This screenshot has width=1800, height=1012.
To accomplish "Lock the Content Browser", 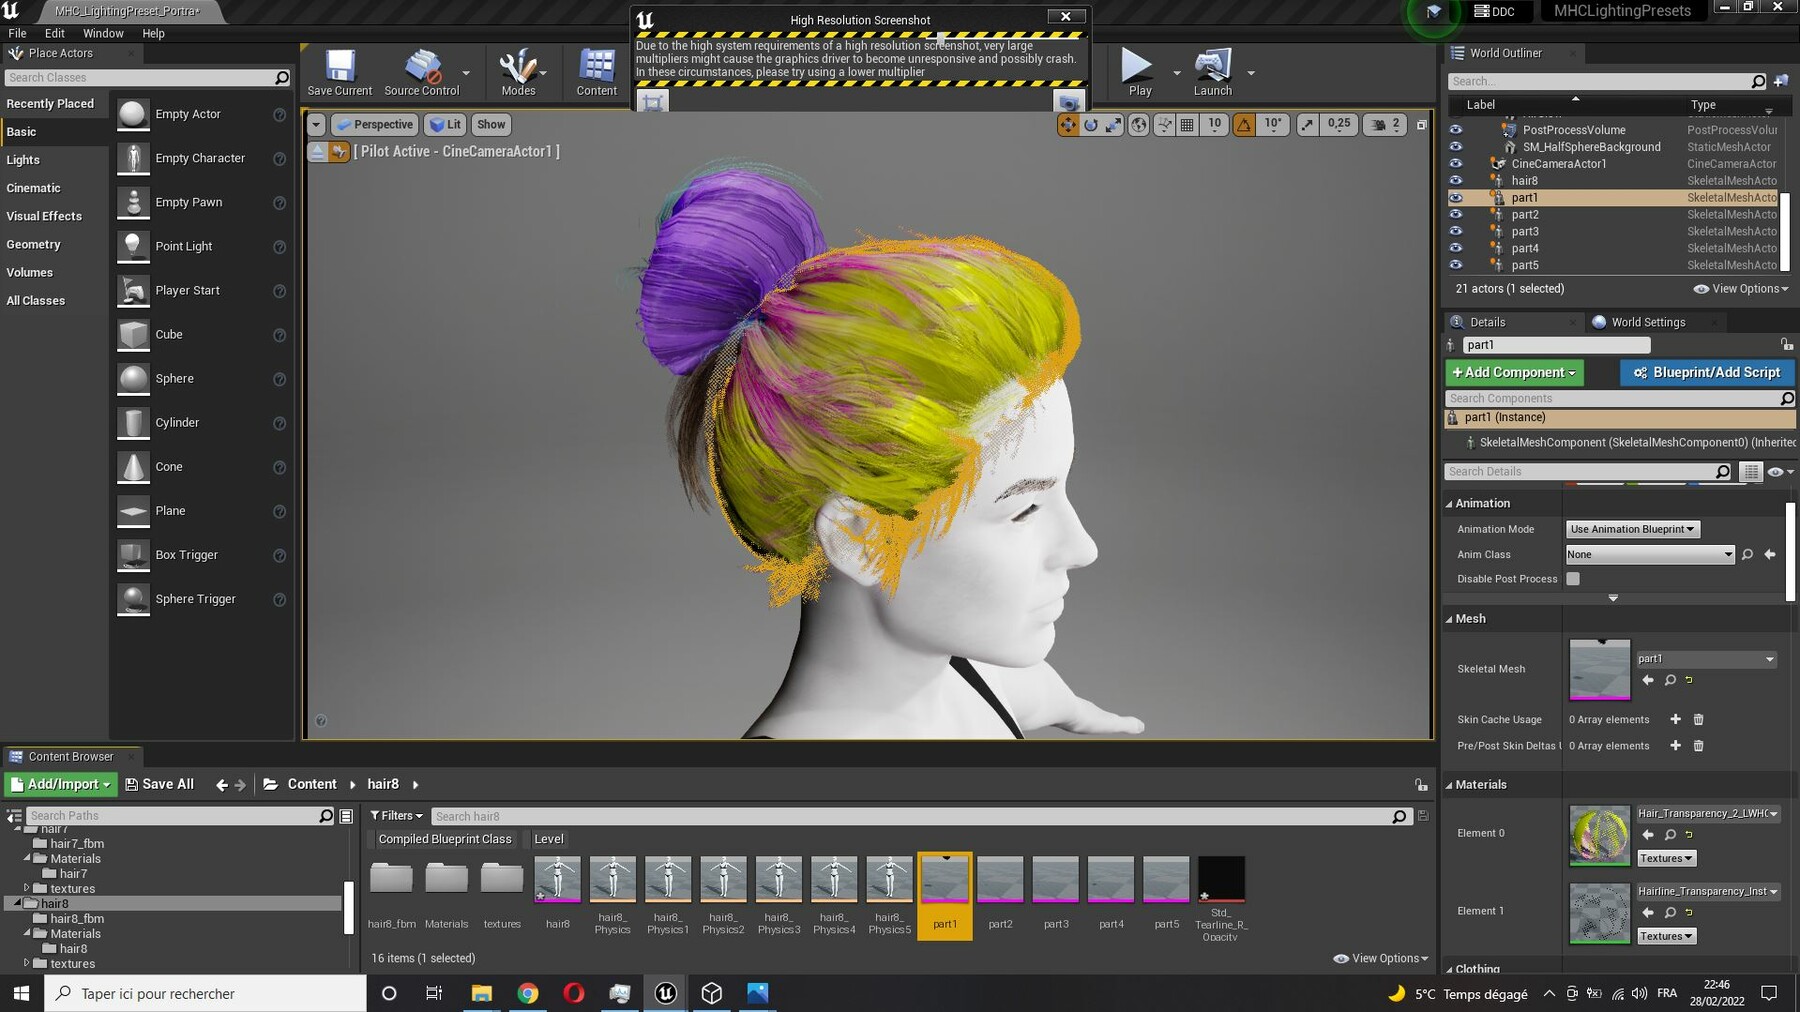I will coord(1421,785).
